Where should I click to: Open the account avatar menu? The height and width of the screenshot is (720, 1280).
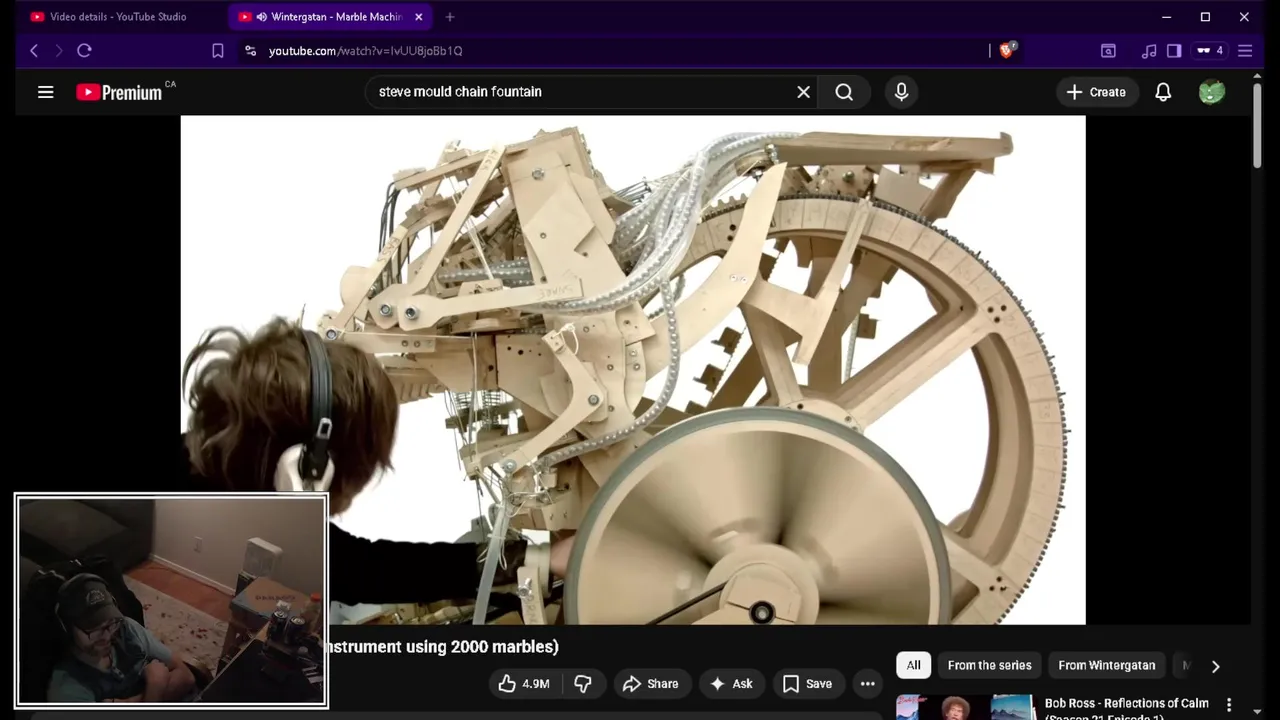pos(1211,92)
